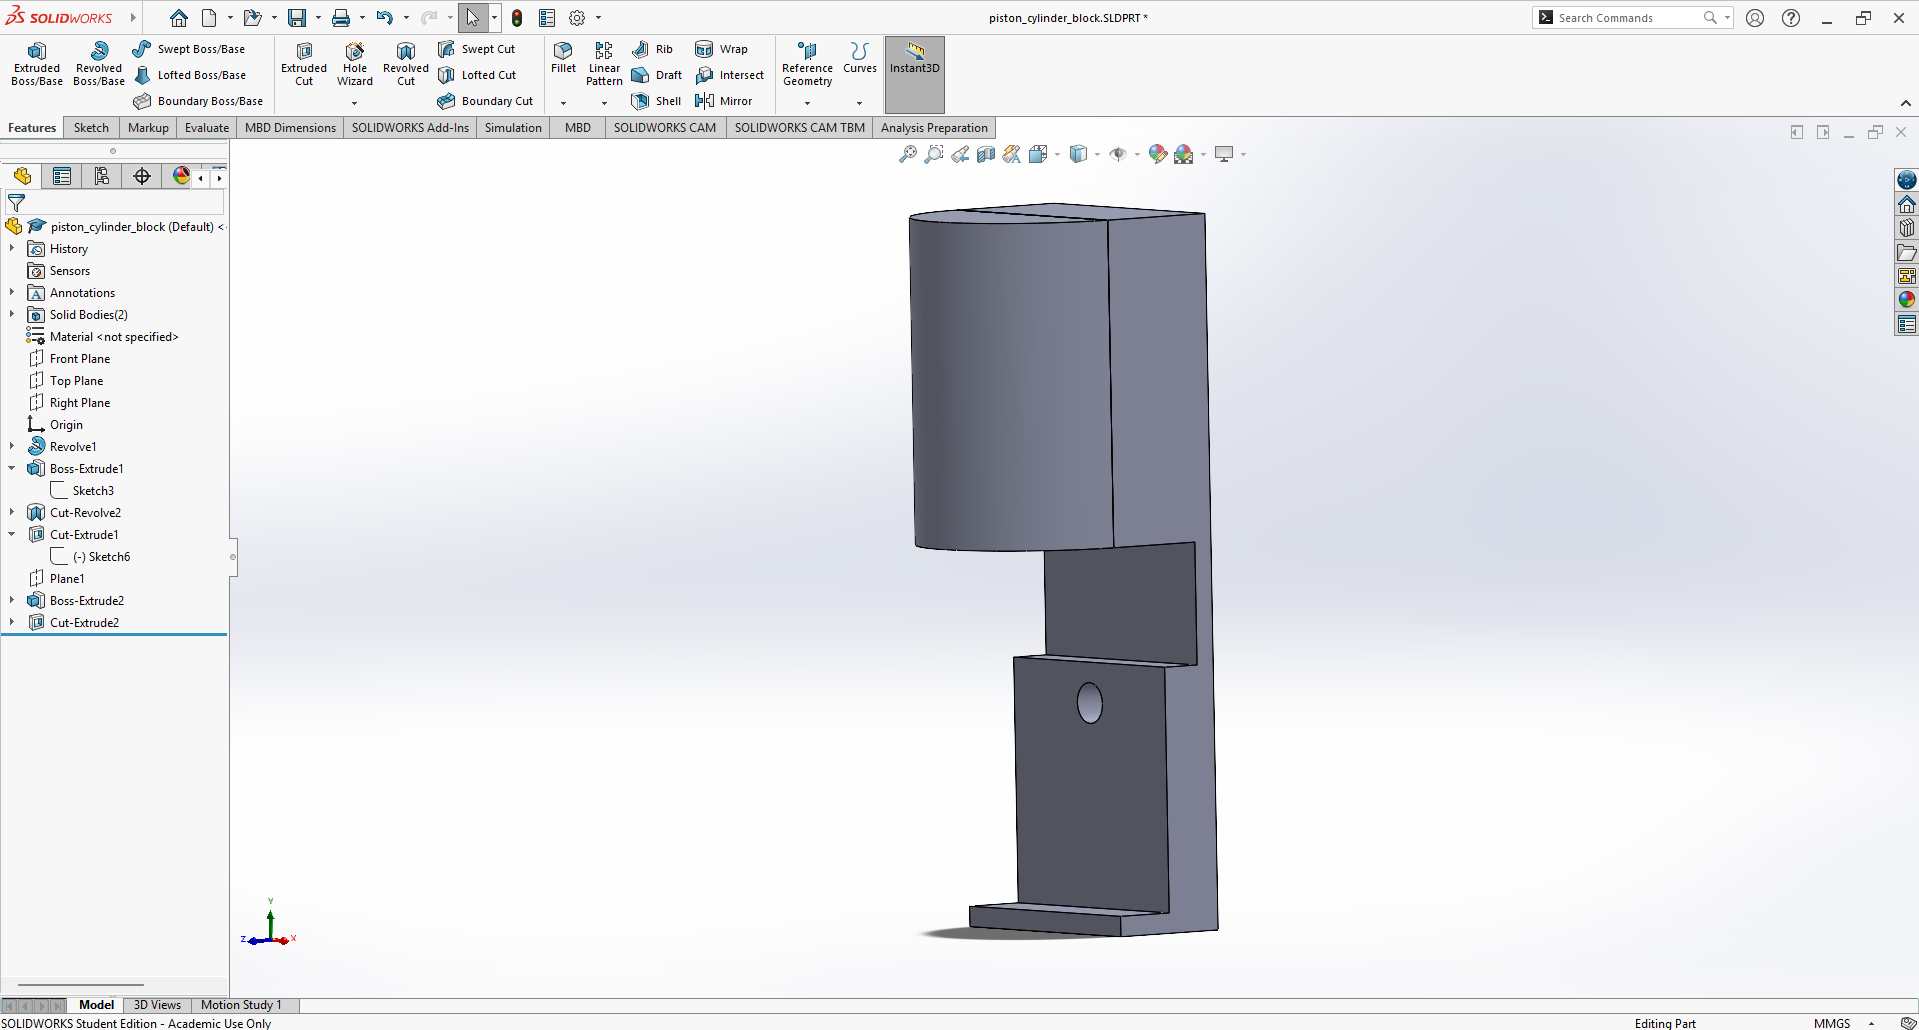
Task: Switch to the Evaluate tab
Action: [207, 128]
